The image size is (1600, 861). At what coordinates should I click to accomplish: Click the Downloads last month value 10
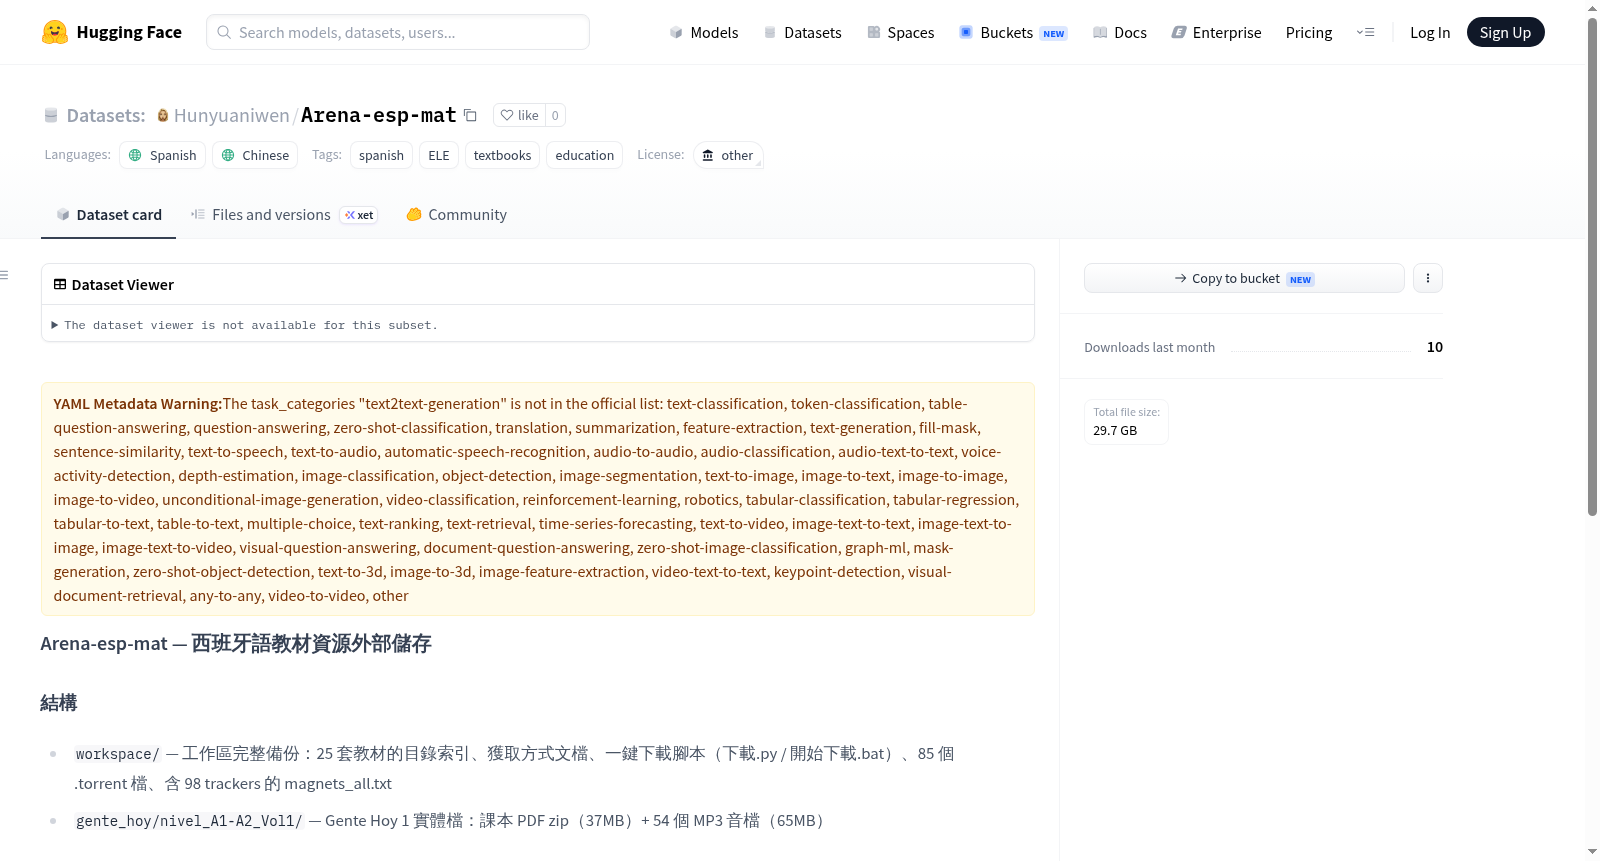pyautogui.click(x=1435, y=347)
